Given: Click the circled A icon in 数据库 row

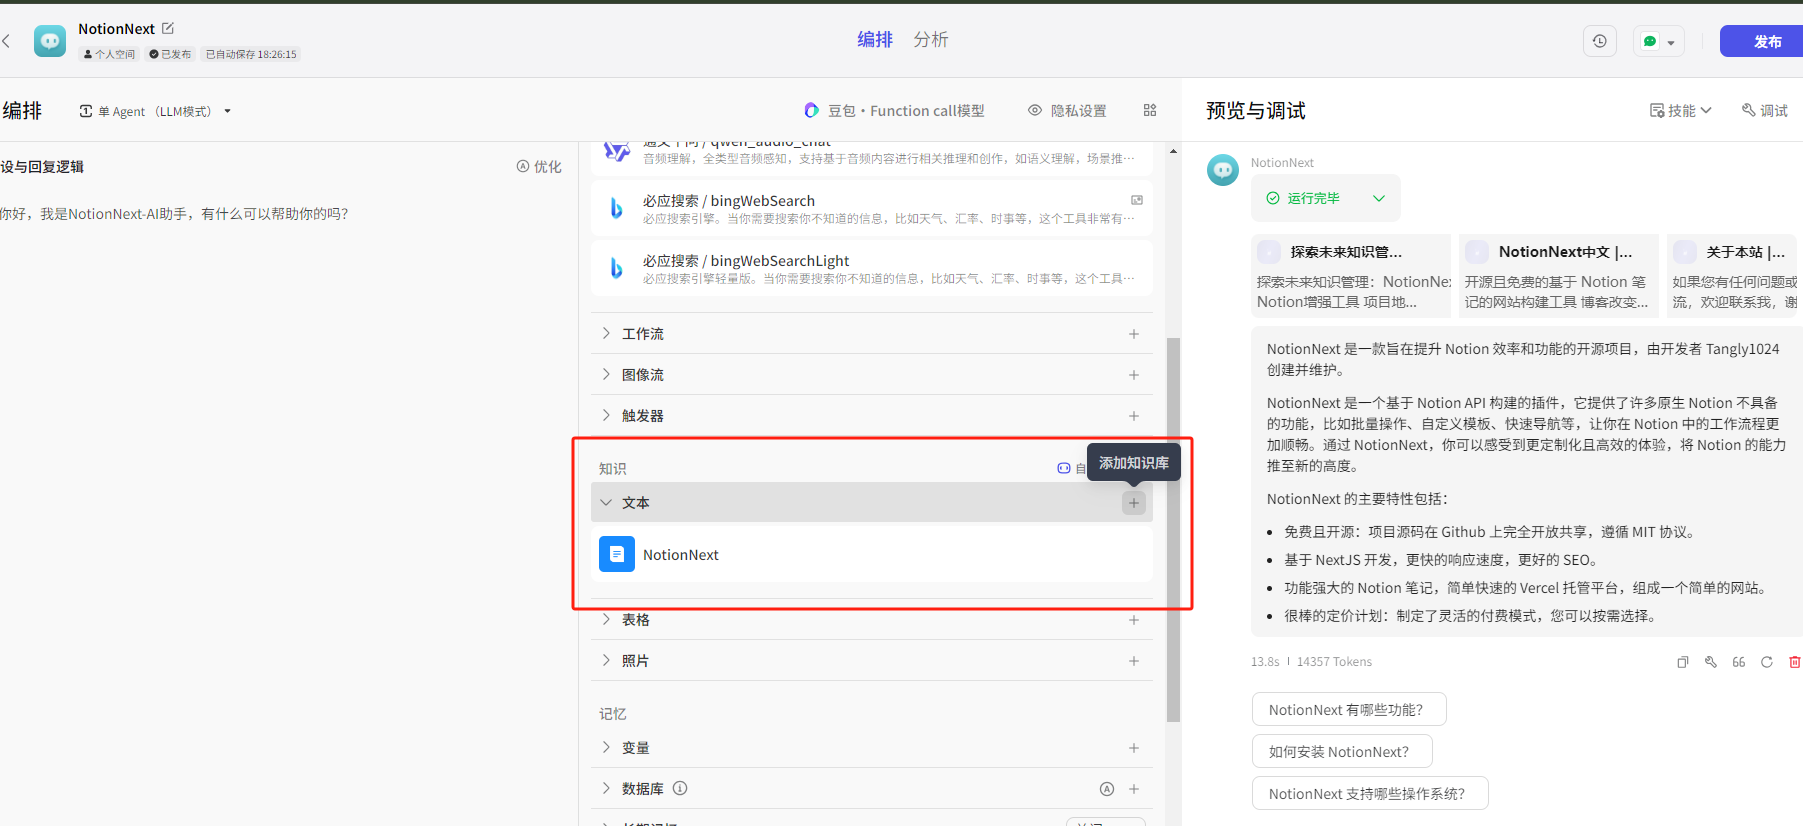Looking at the screenshot, I should click(x=1107, y=789).
